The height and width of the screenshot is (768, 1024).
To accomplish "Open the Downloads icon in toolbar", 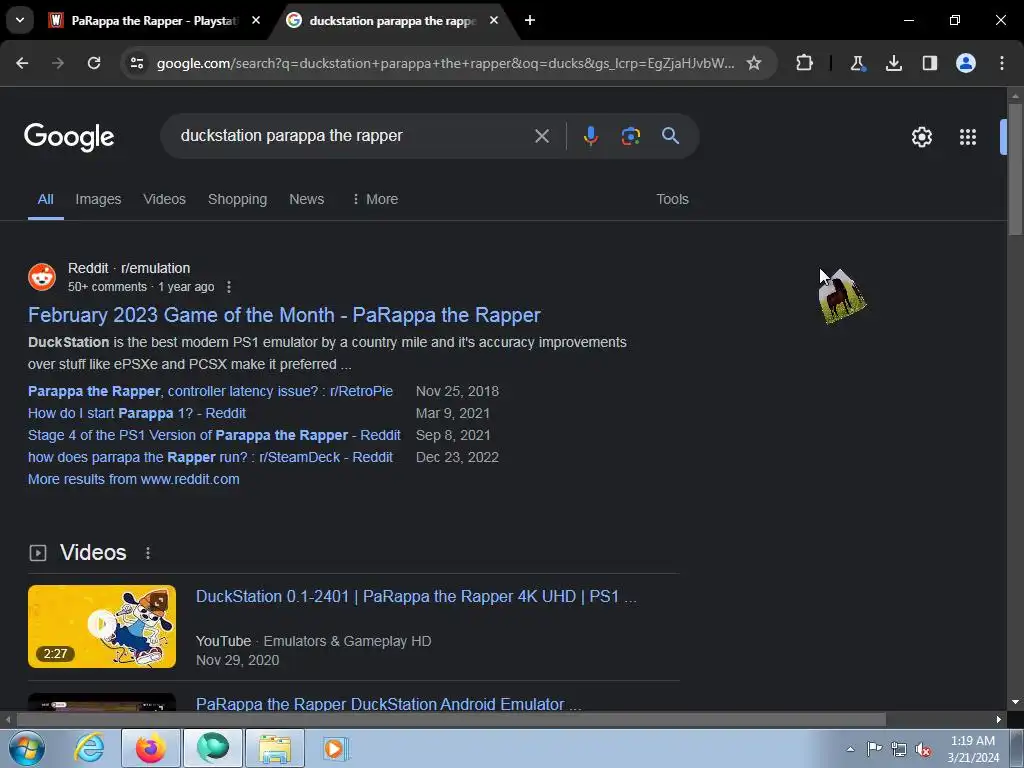I will pyautogui.click(x=893, y=63).
